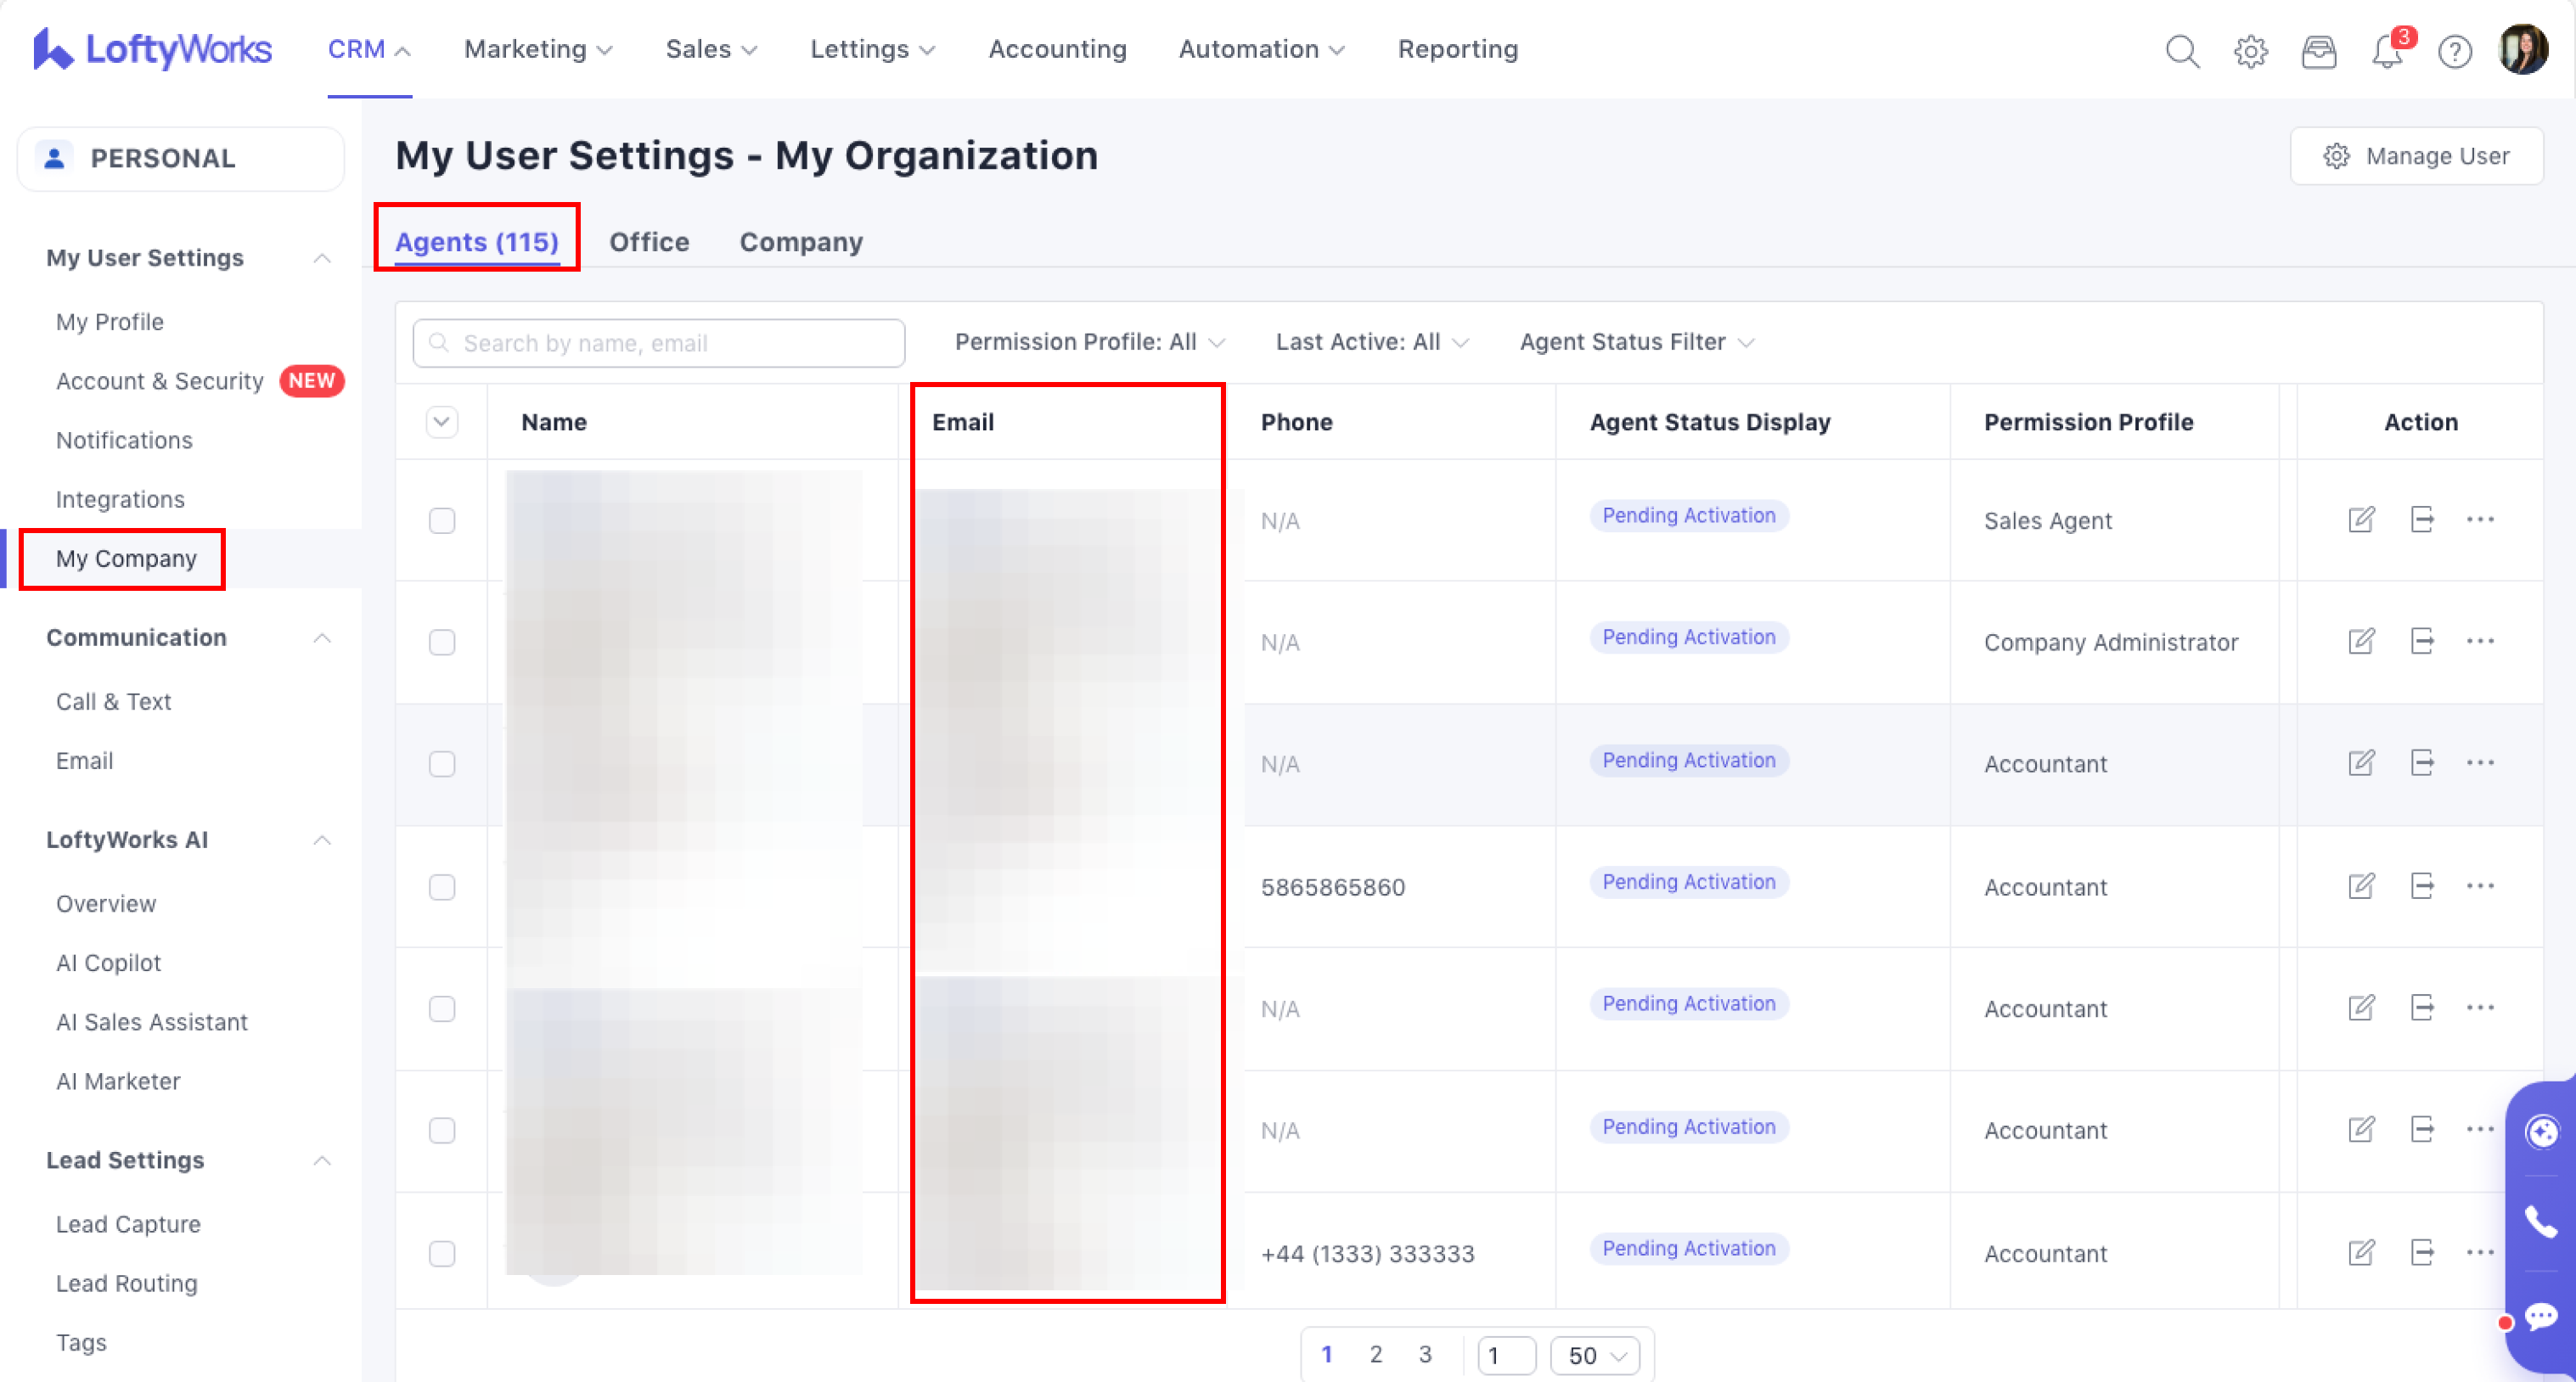
Task: Open the Lettings menu
Action: pos(872,49)
